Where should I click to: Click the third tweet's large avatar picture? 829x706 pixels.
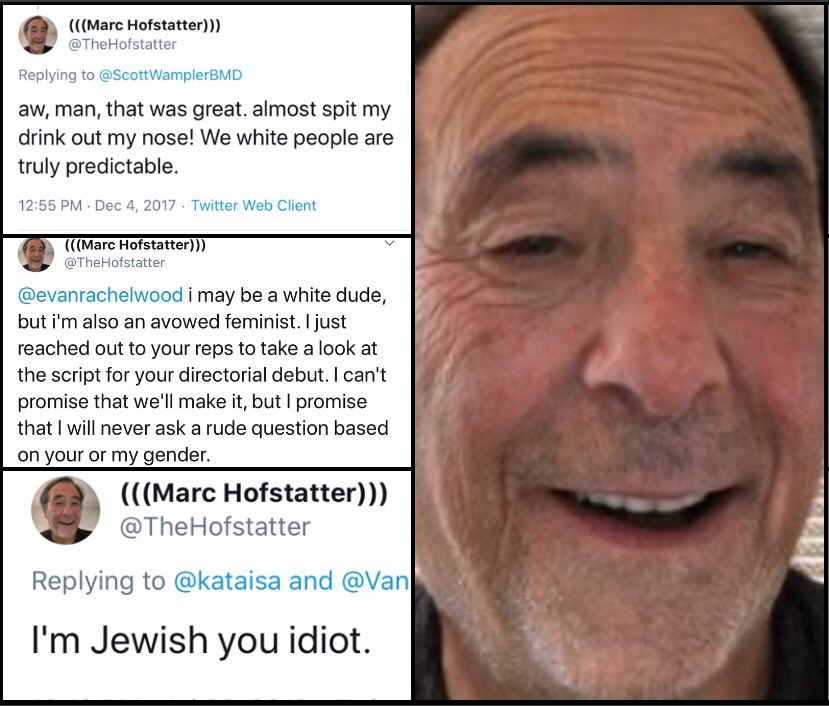pos(66,510)
